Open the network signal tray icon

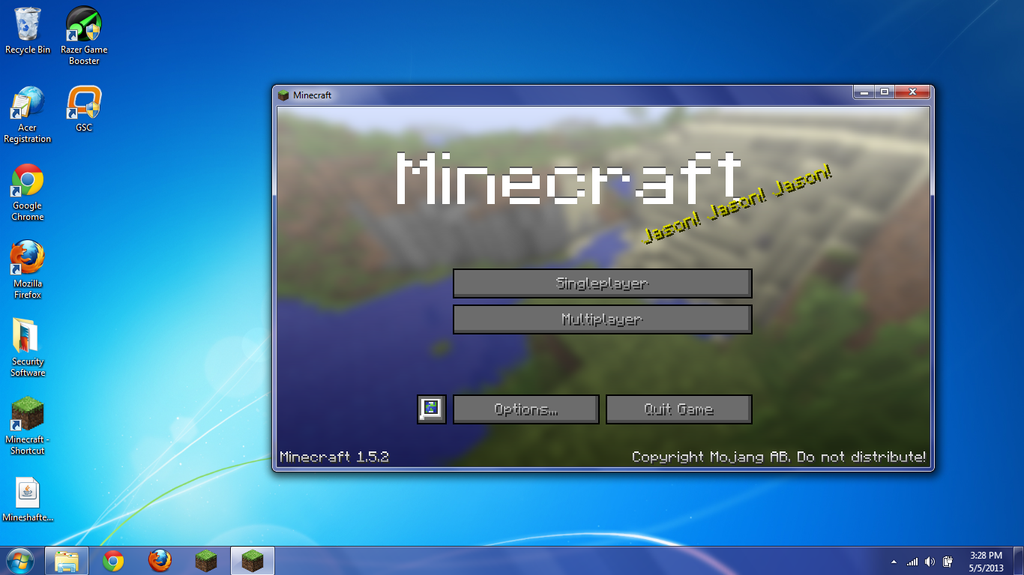(912, 562)
